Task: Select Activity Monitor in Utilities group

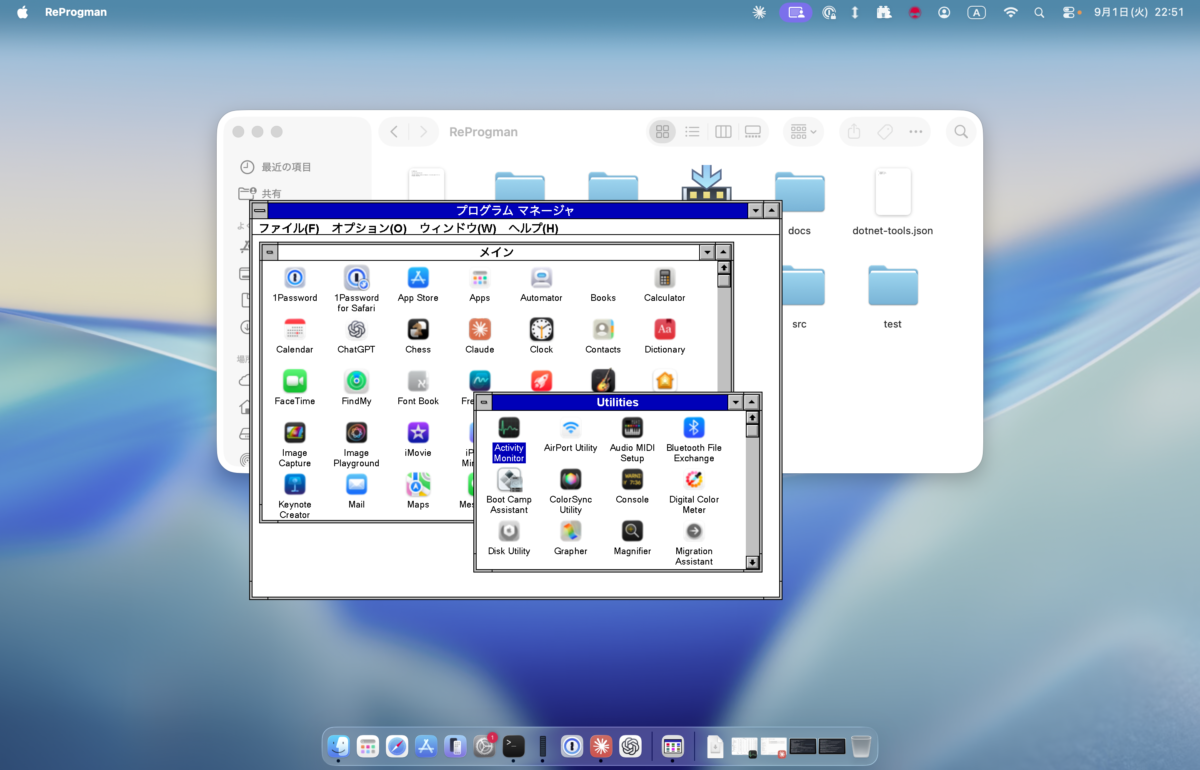Action: [509, 428]
